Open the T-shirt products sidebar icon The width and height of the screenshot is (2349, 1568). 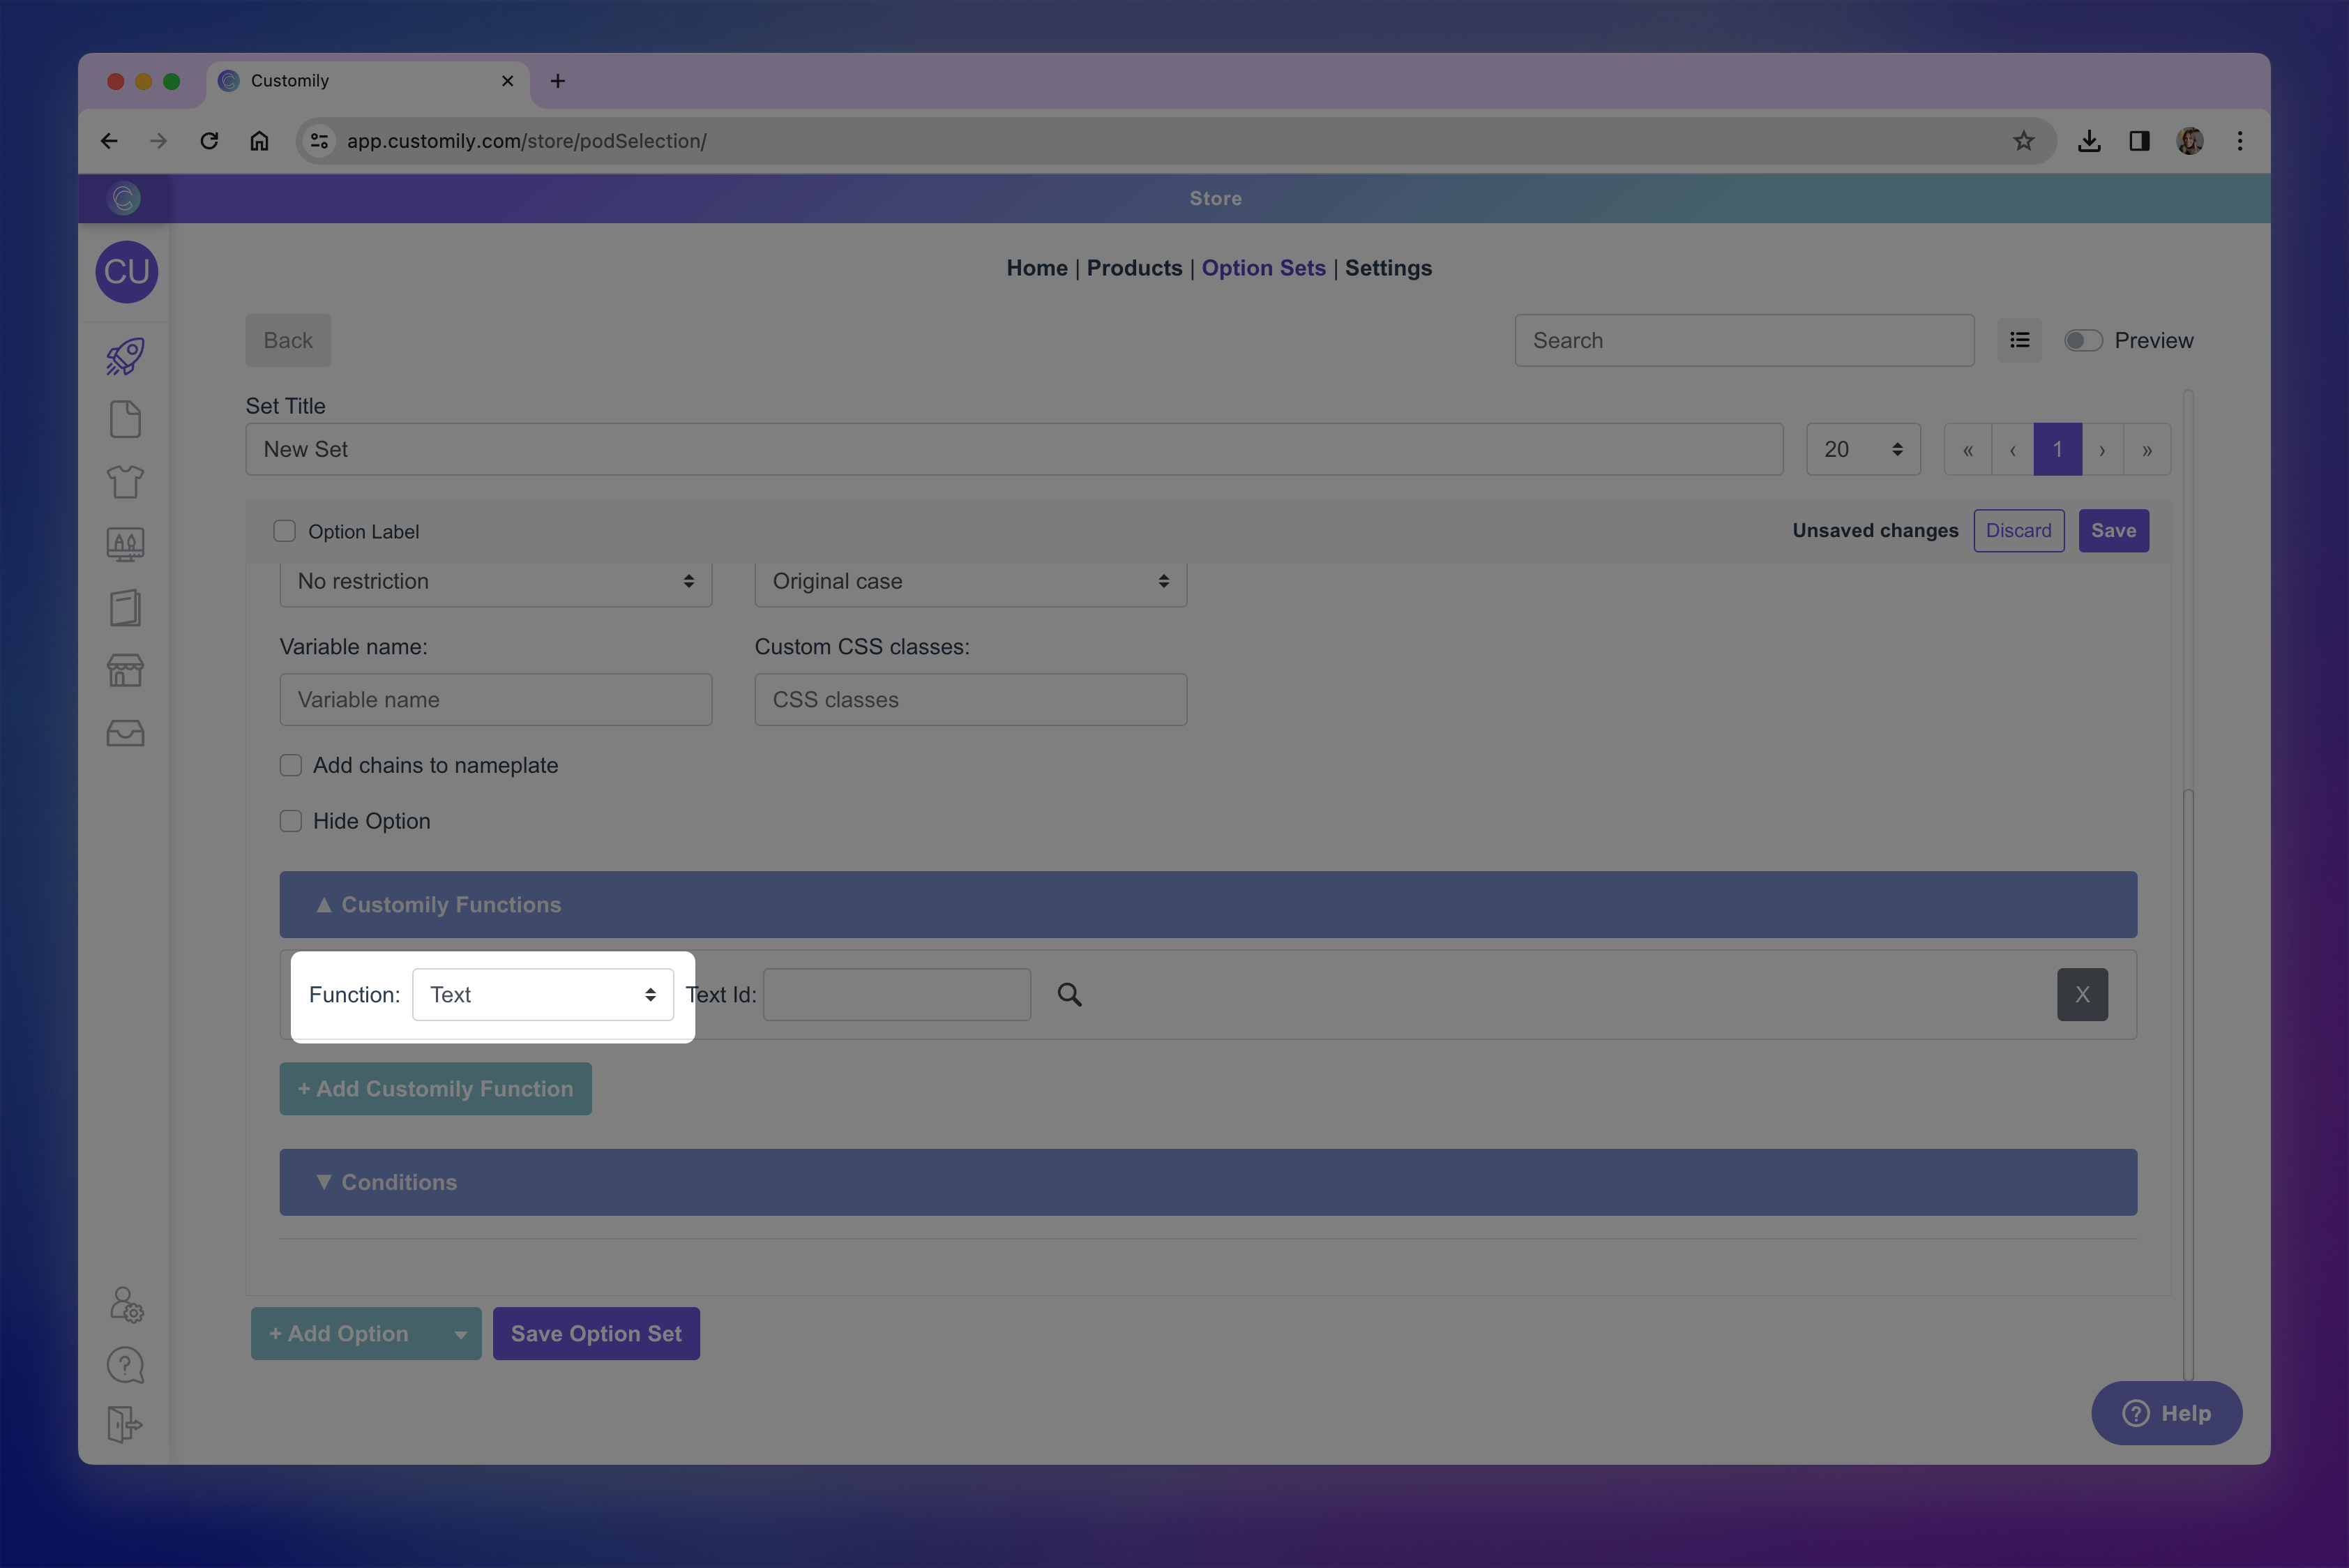(125, 482)
